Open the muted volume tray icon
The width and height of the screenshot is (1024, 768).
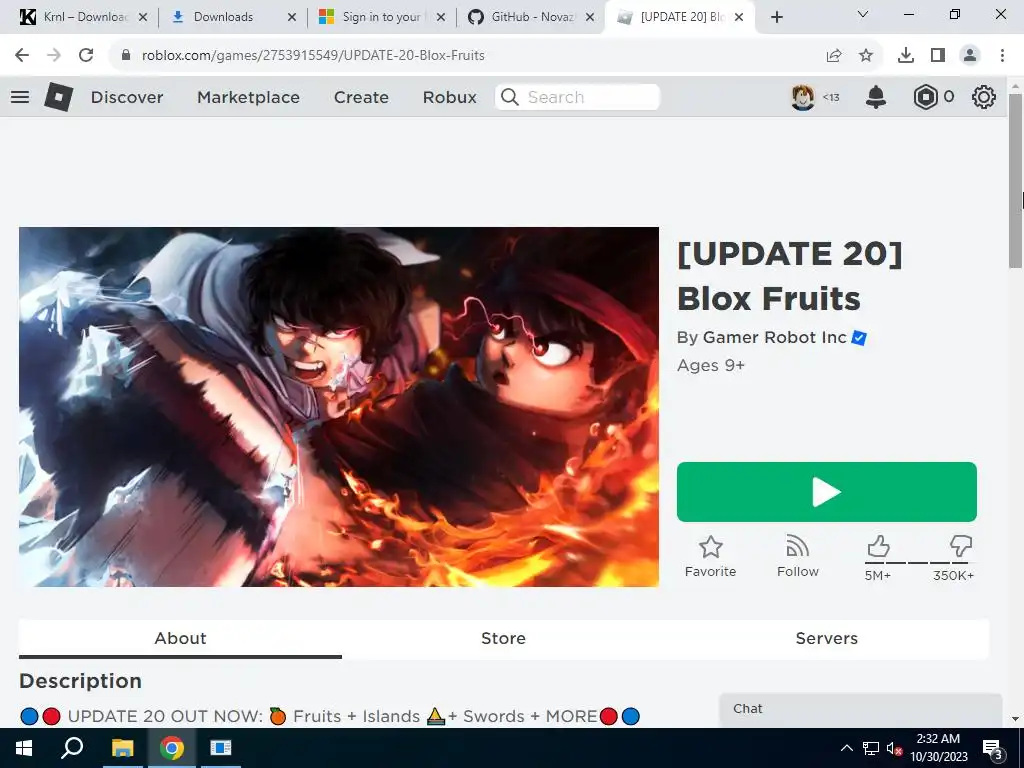894,748
